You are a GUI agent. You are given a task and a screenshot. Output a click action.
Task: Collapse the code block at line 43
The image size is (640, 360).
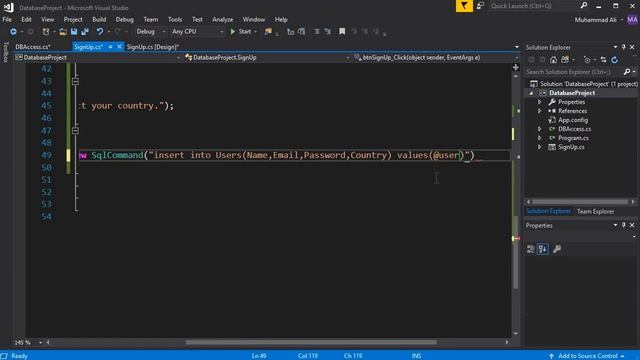(76, 81)
